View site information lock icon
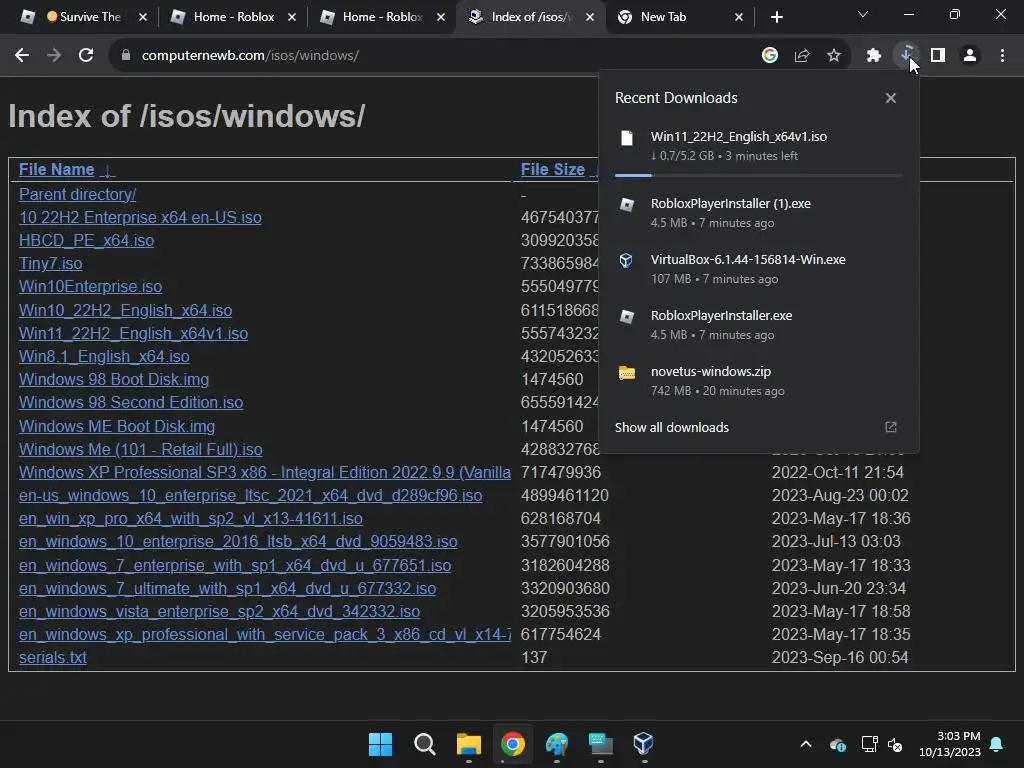This screenshot has width=1024, height=768. tap(126, 56)
